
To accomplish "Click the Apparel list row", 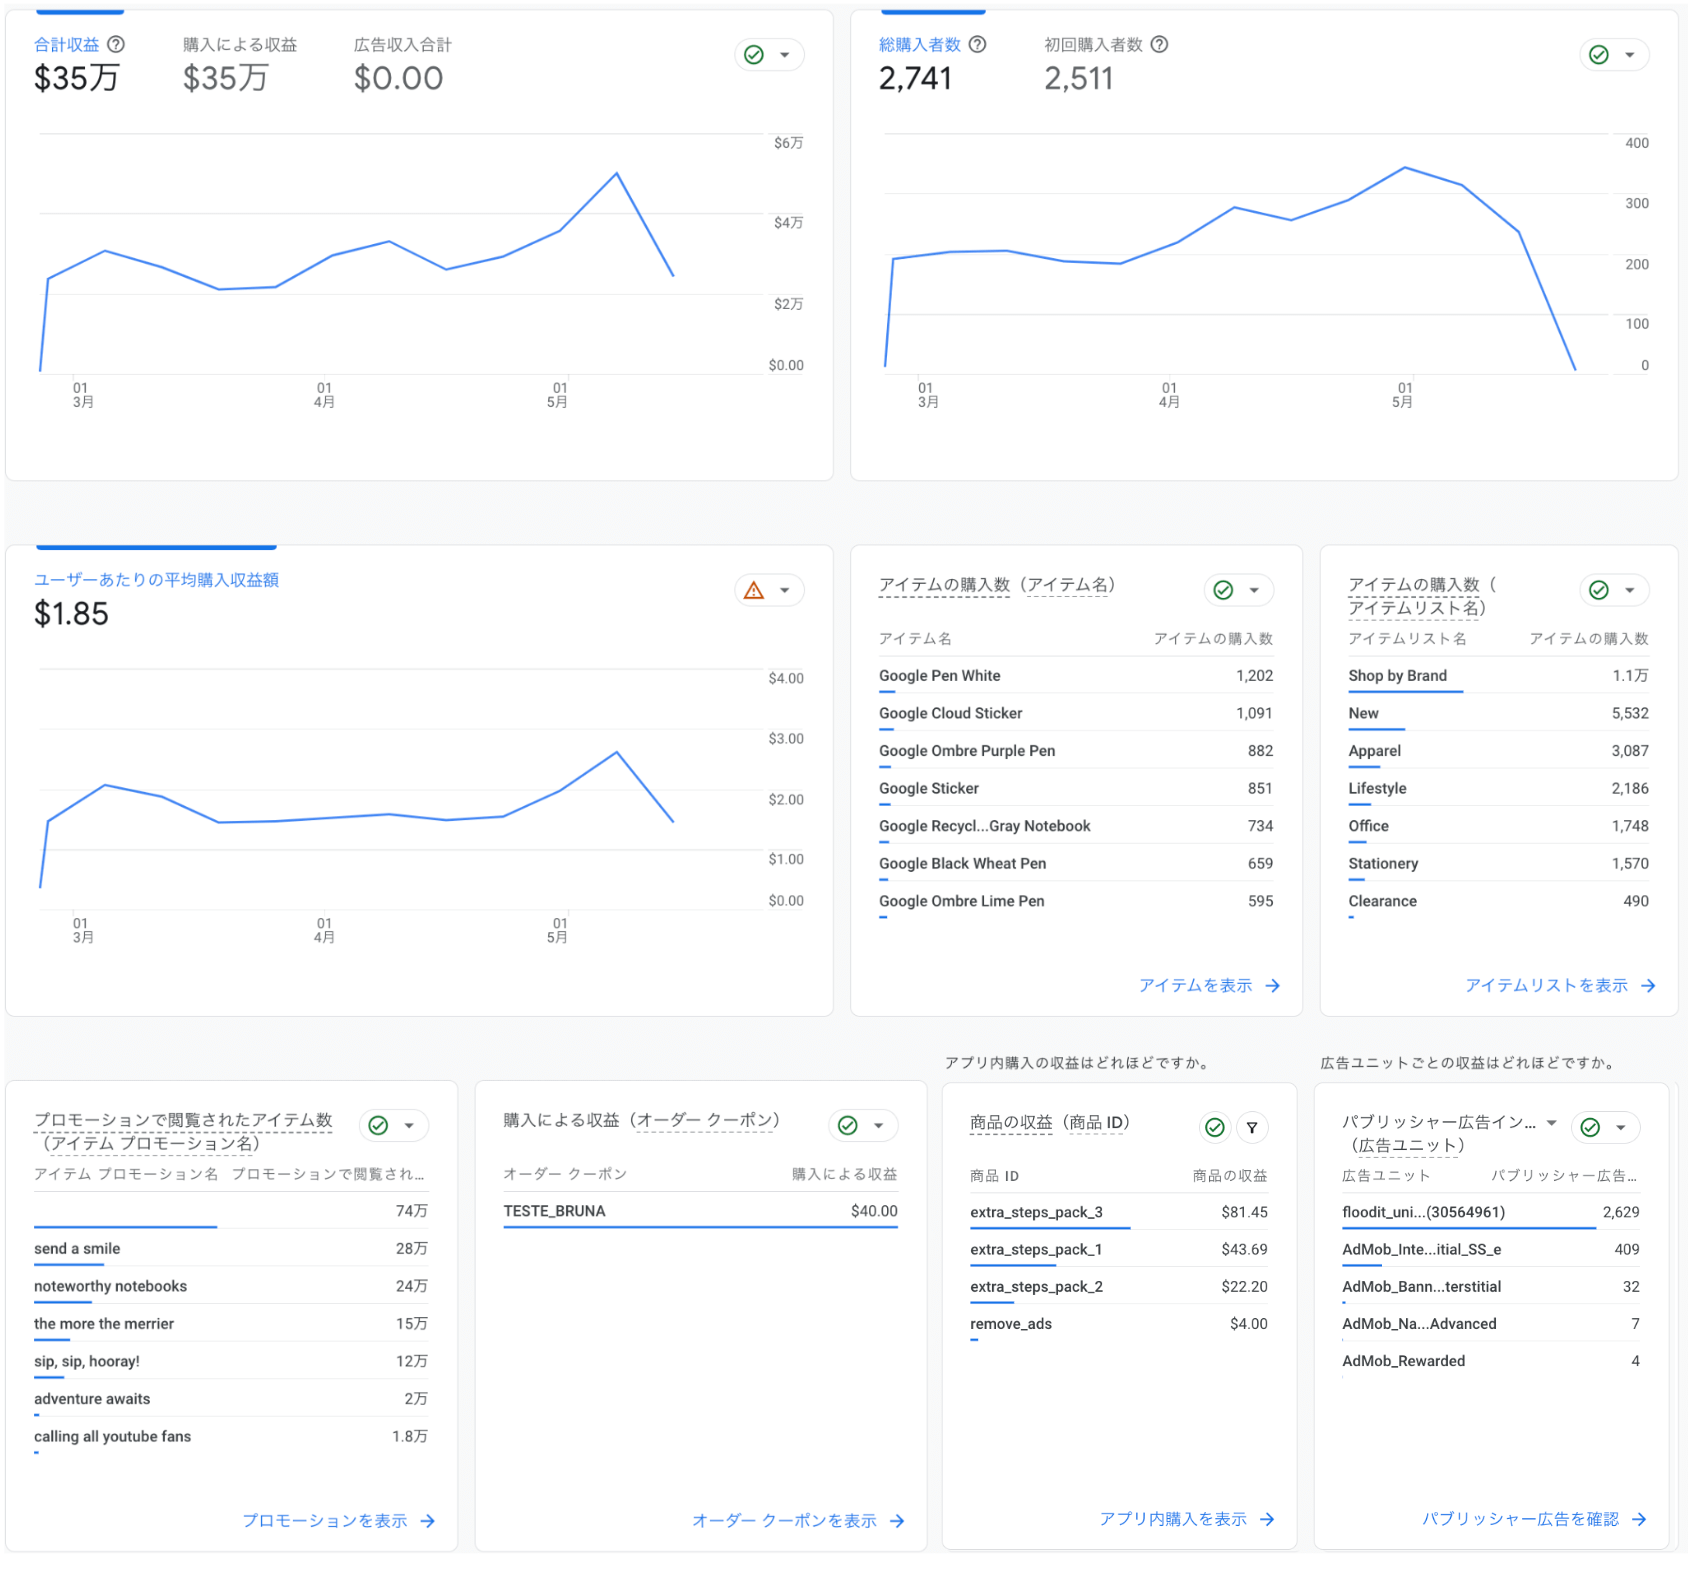I will 1498,751.
